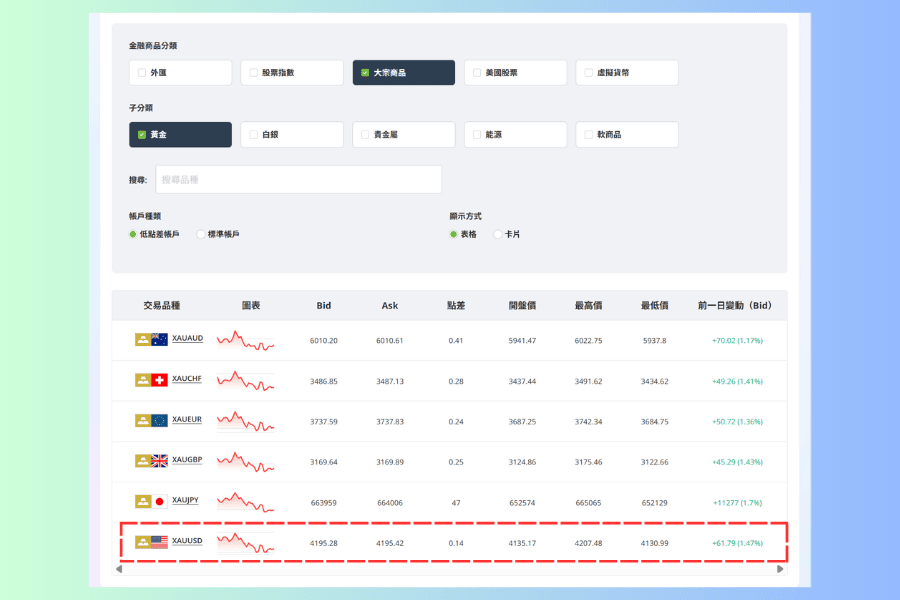Click the XAUJPY gold-Japan flag icon

click(x=152, y=501)
